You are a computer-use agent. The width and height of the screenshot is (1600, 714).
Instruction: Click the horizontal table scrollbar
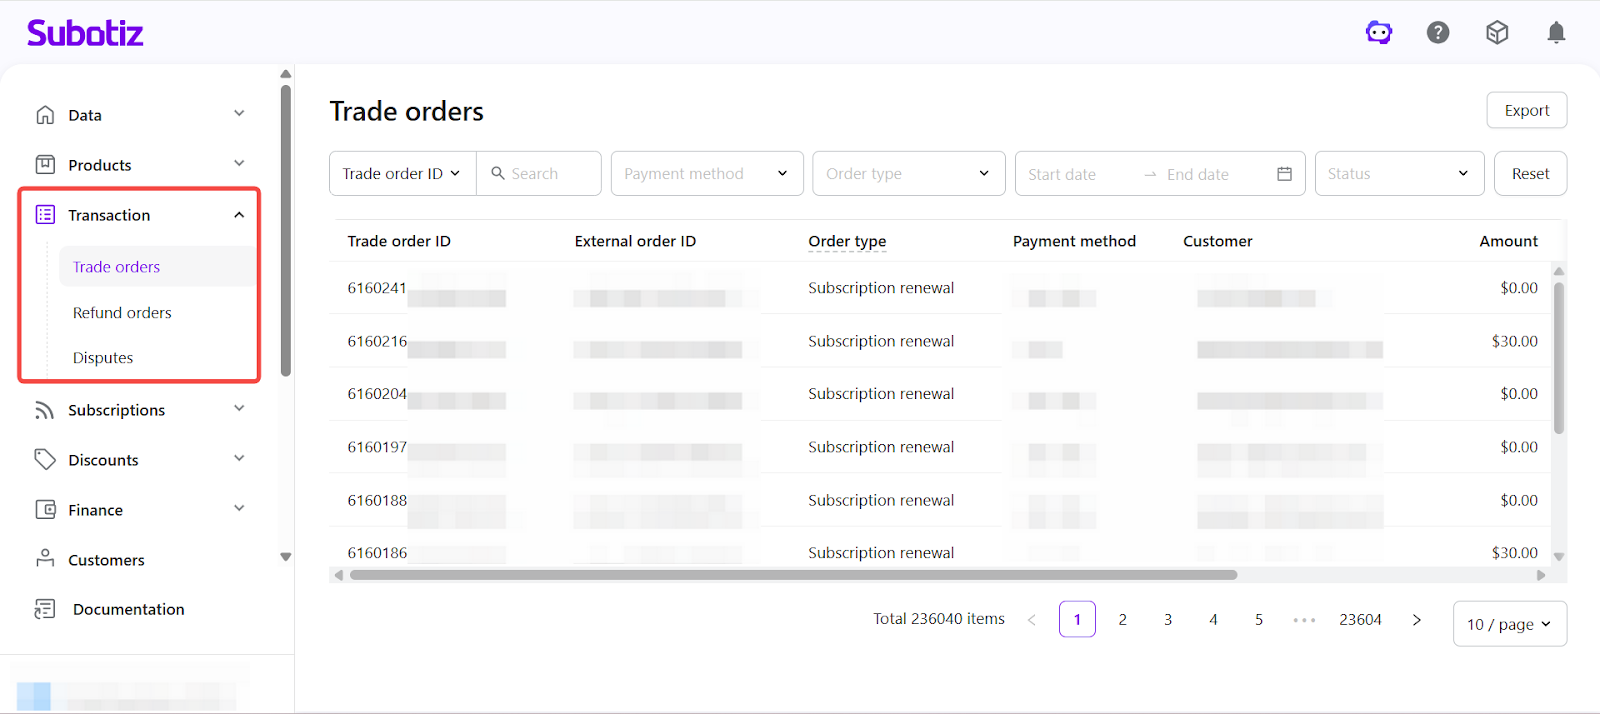coord(793,575)
